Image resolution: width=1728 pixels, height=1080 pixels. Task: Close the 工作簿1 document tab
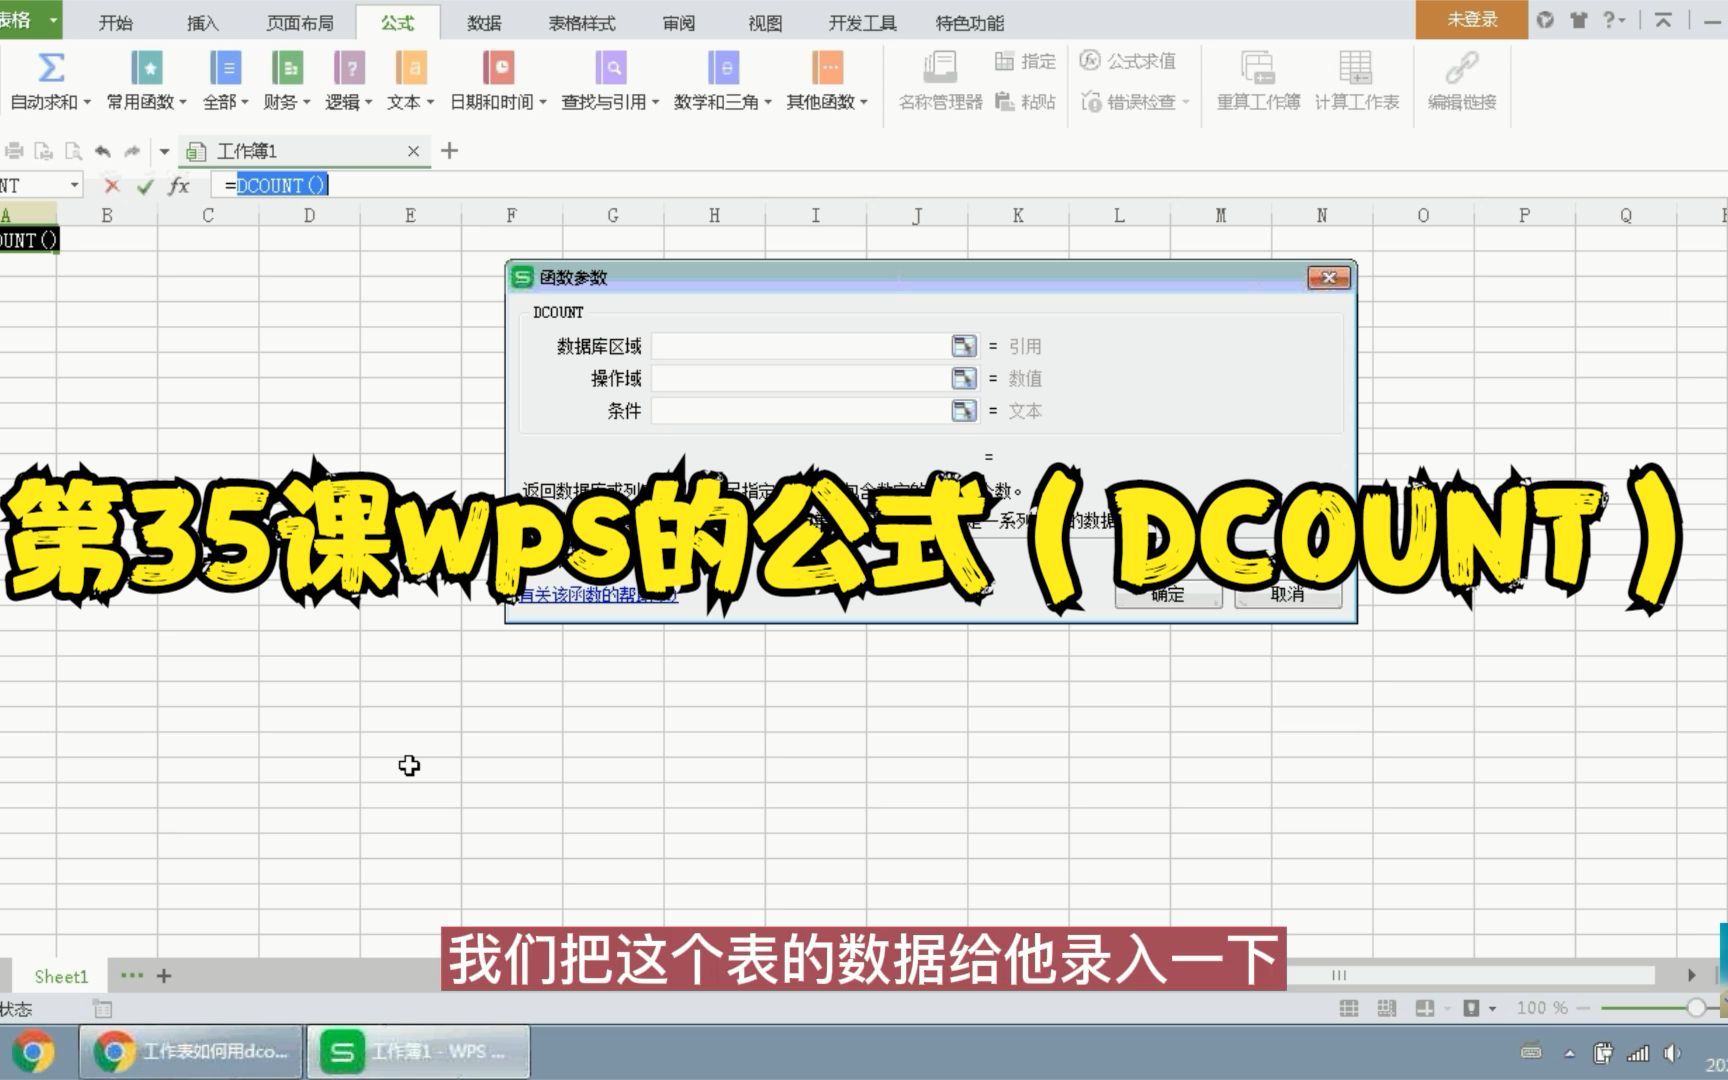click(x=413, y=151)
